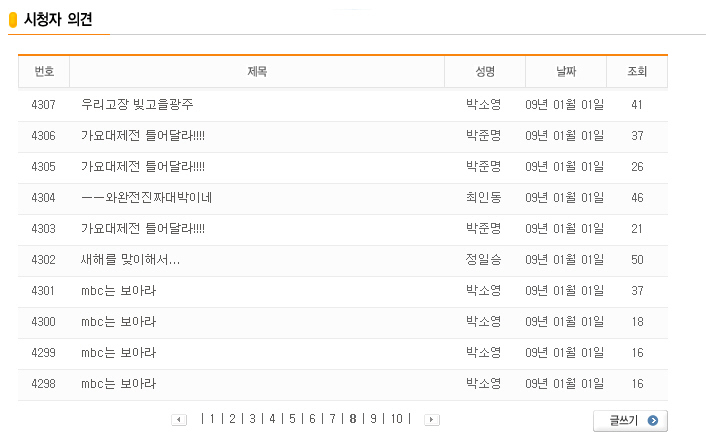Open post 4298 mbc는 보아라

118,384
